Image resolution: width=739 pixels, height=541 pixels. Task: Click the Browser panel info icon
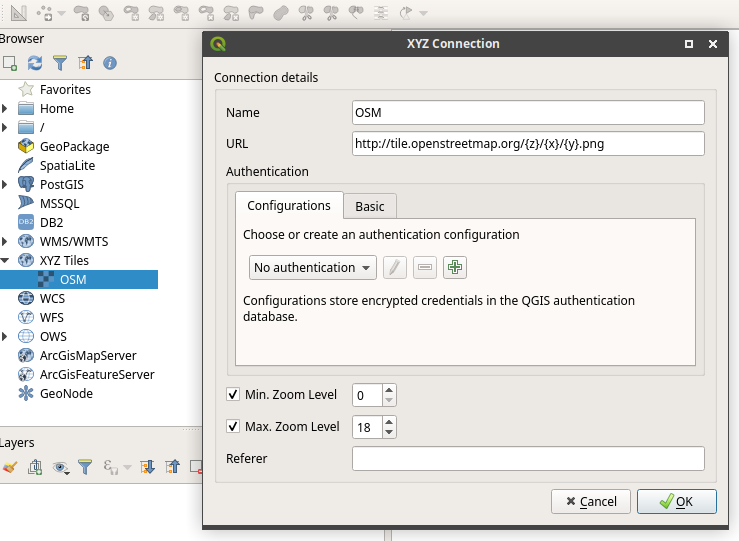110,63
